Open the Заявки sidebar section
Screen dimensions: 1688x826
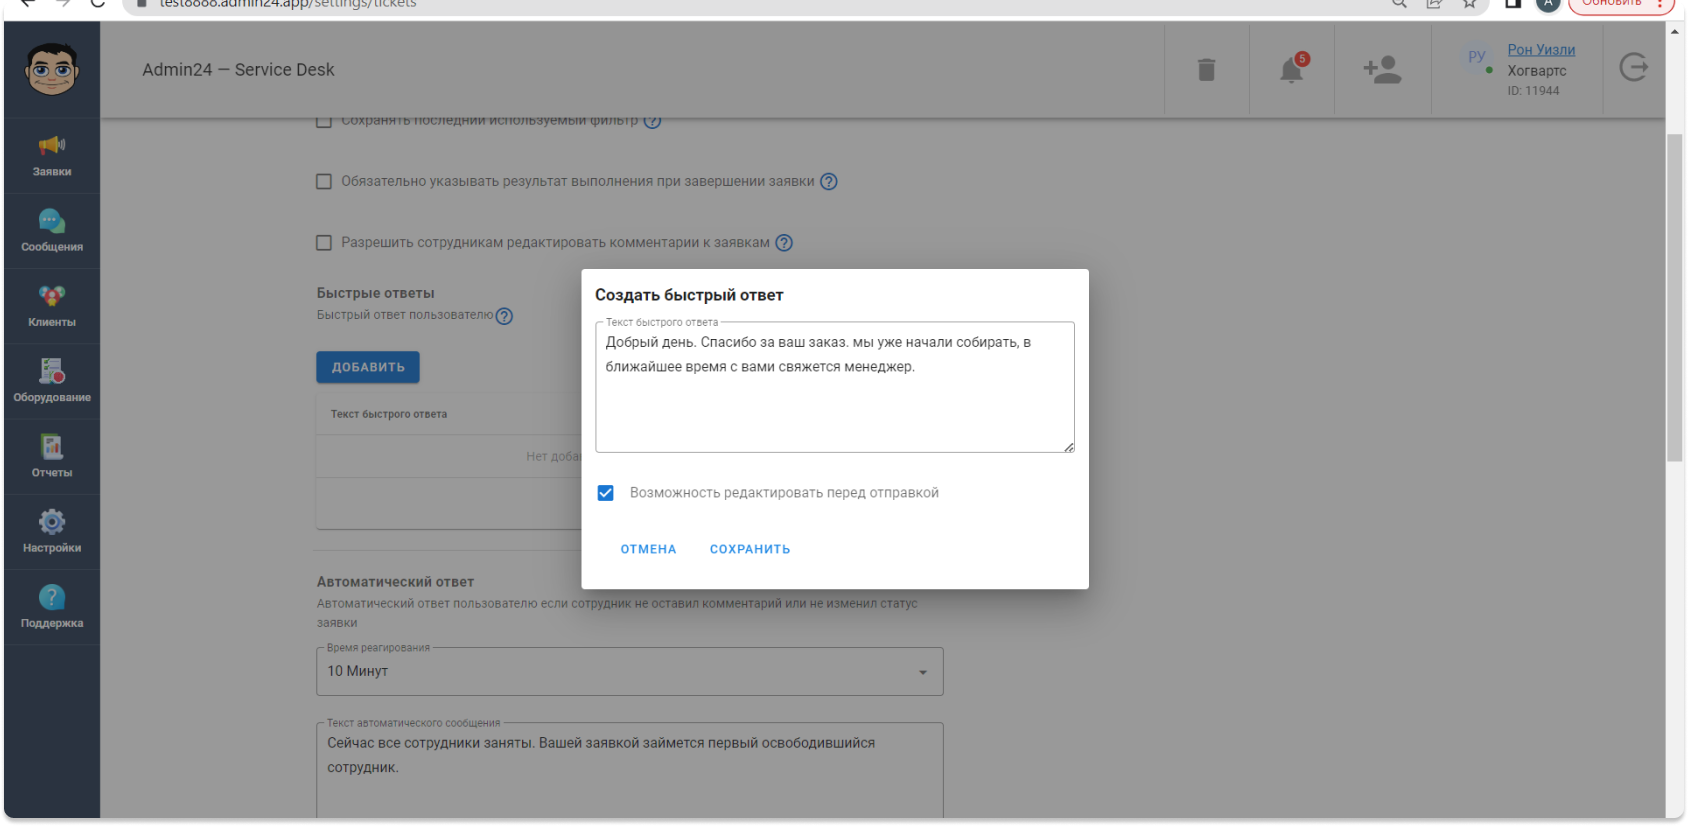pos(52,156)
